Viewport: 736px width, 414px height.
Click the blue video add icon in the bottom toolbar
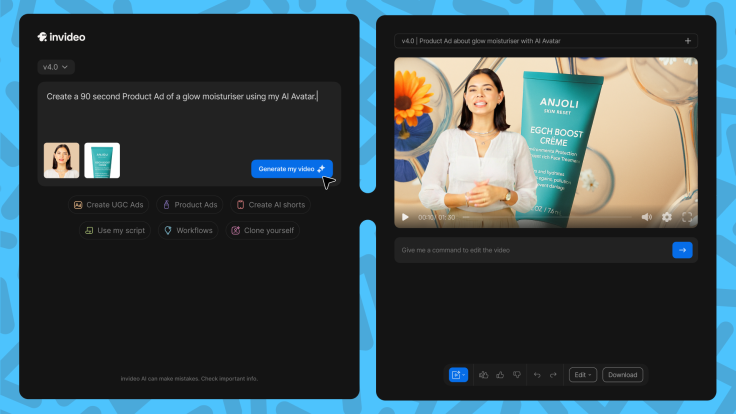(x=458, y=375)
